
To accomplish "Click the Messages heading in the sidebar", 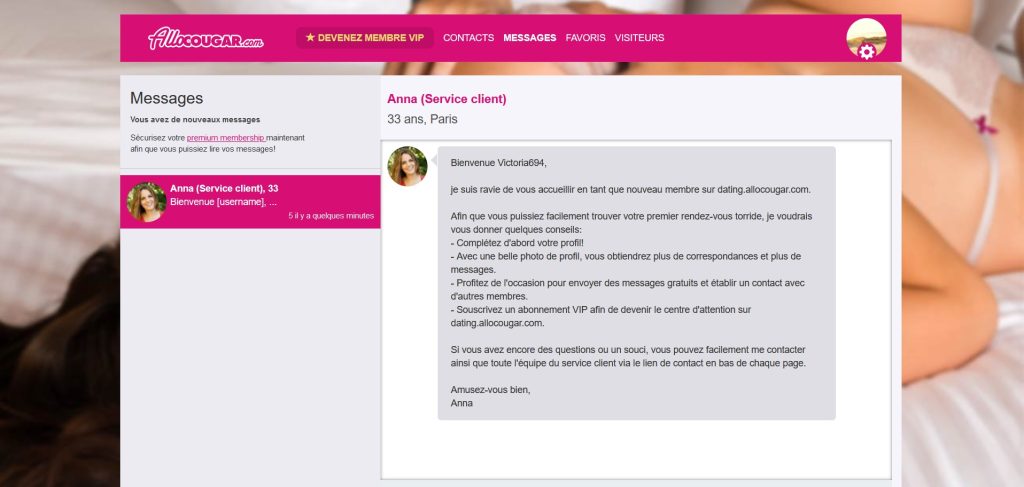I will pyautogui.click(x=166, y=98).
